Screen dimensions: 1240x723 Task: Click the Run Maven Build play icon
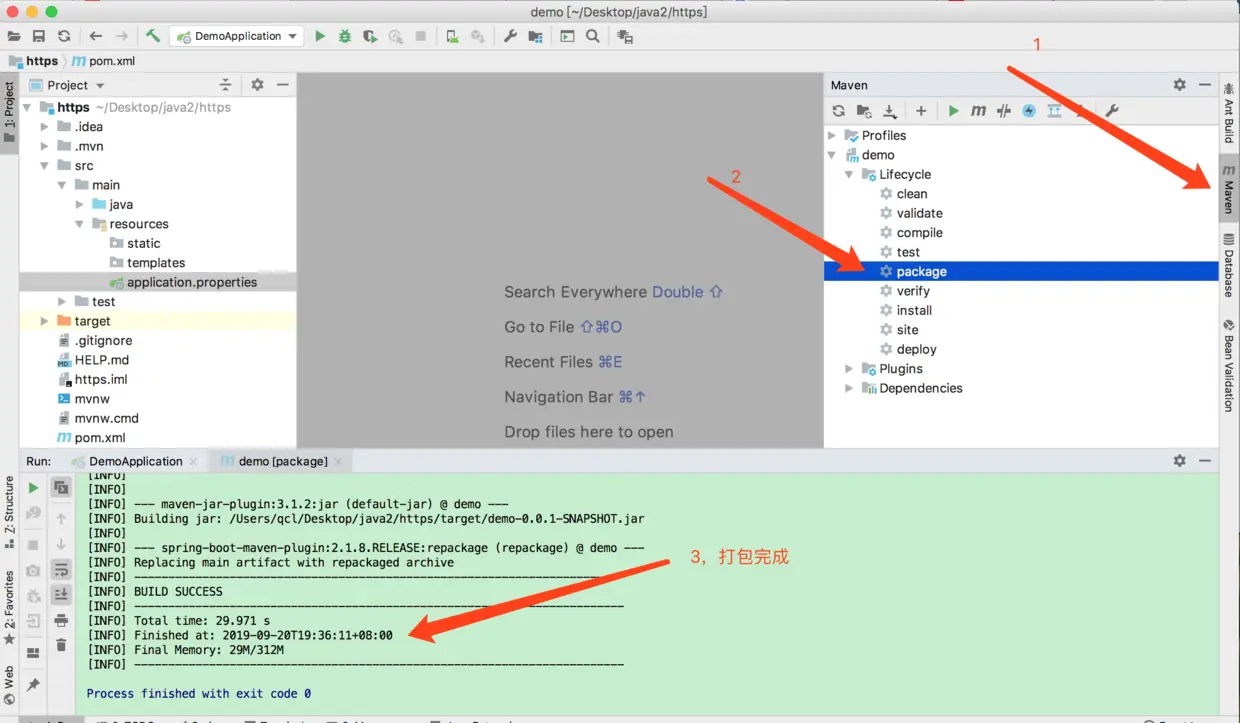[953, 111]
